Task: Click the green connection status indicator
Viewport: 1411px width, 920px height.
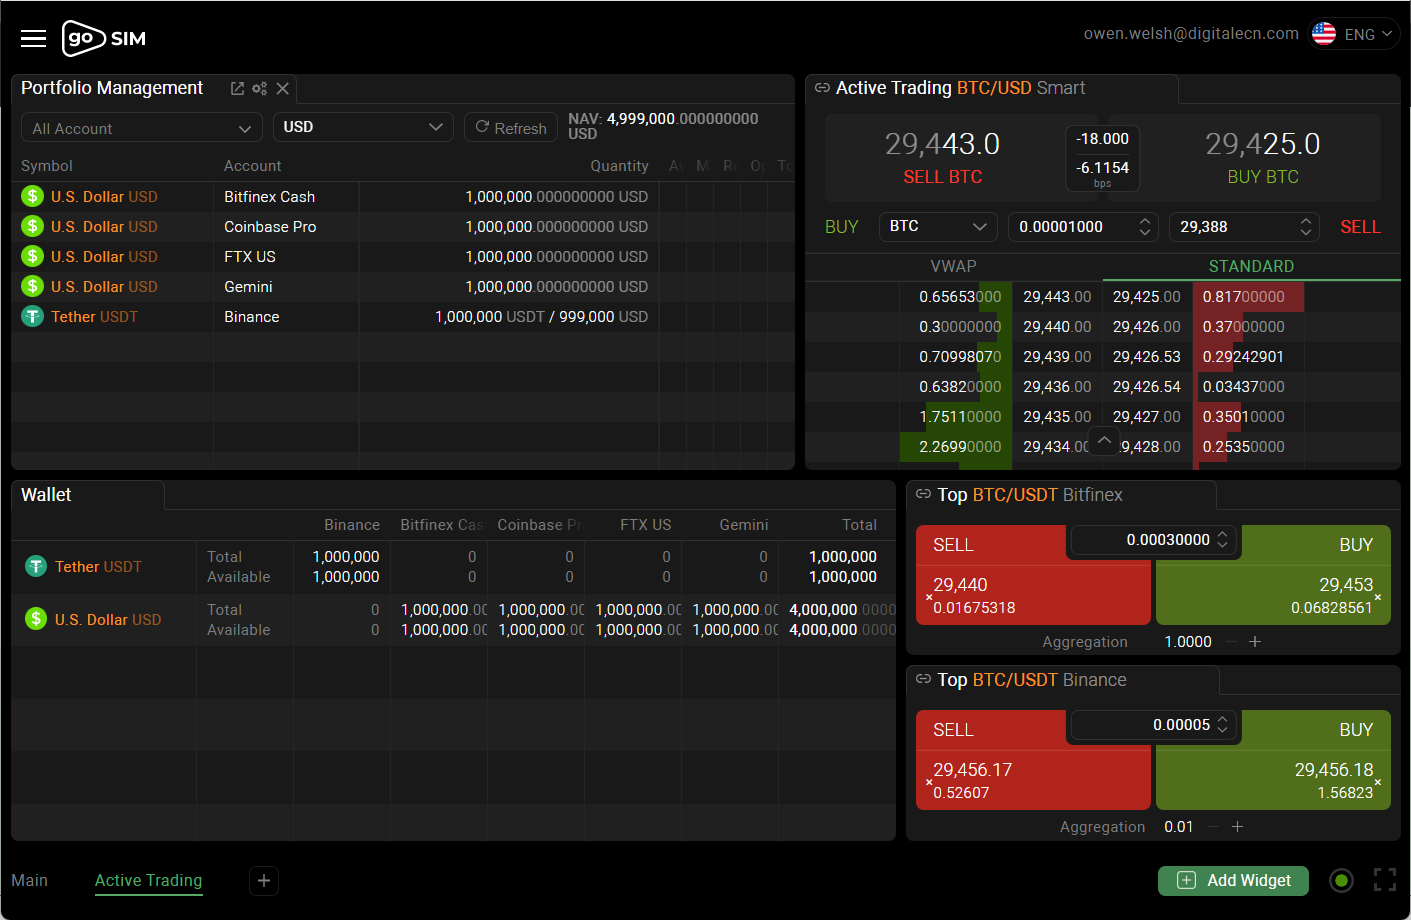Action: [1341, 880]
